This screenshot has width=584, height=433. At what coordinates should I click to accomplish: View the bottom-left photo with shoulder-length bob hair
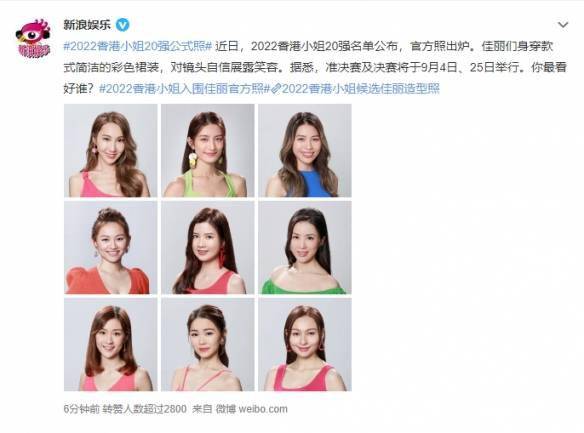pos(111,345)
